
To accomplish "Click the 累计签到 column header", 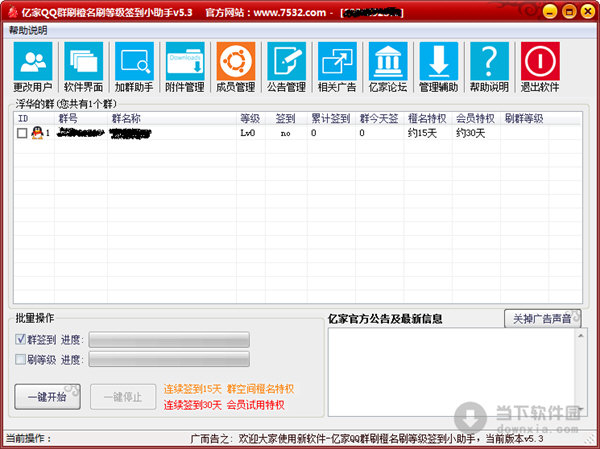I will coord(331,119).
